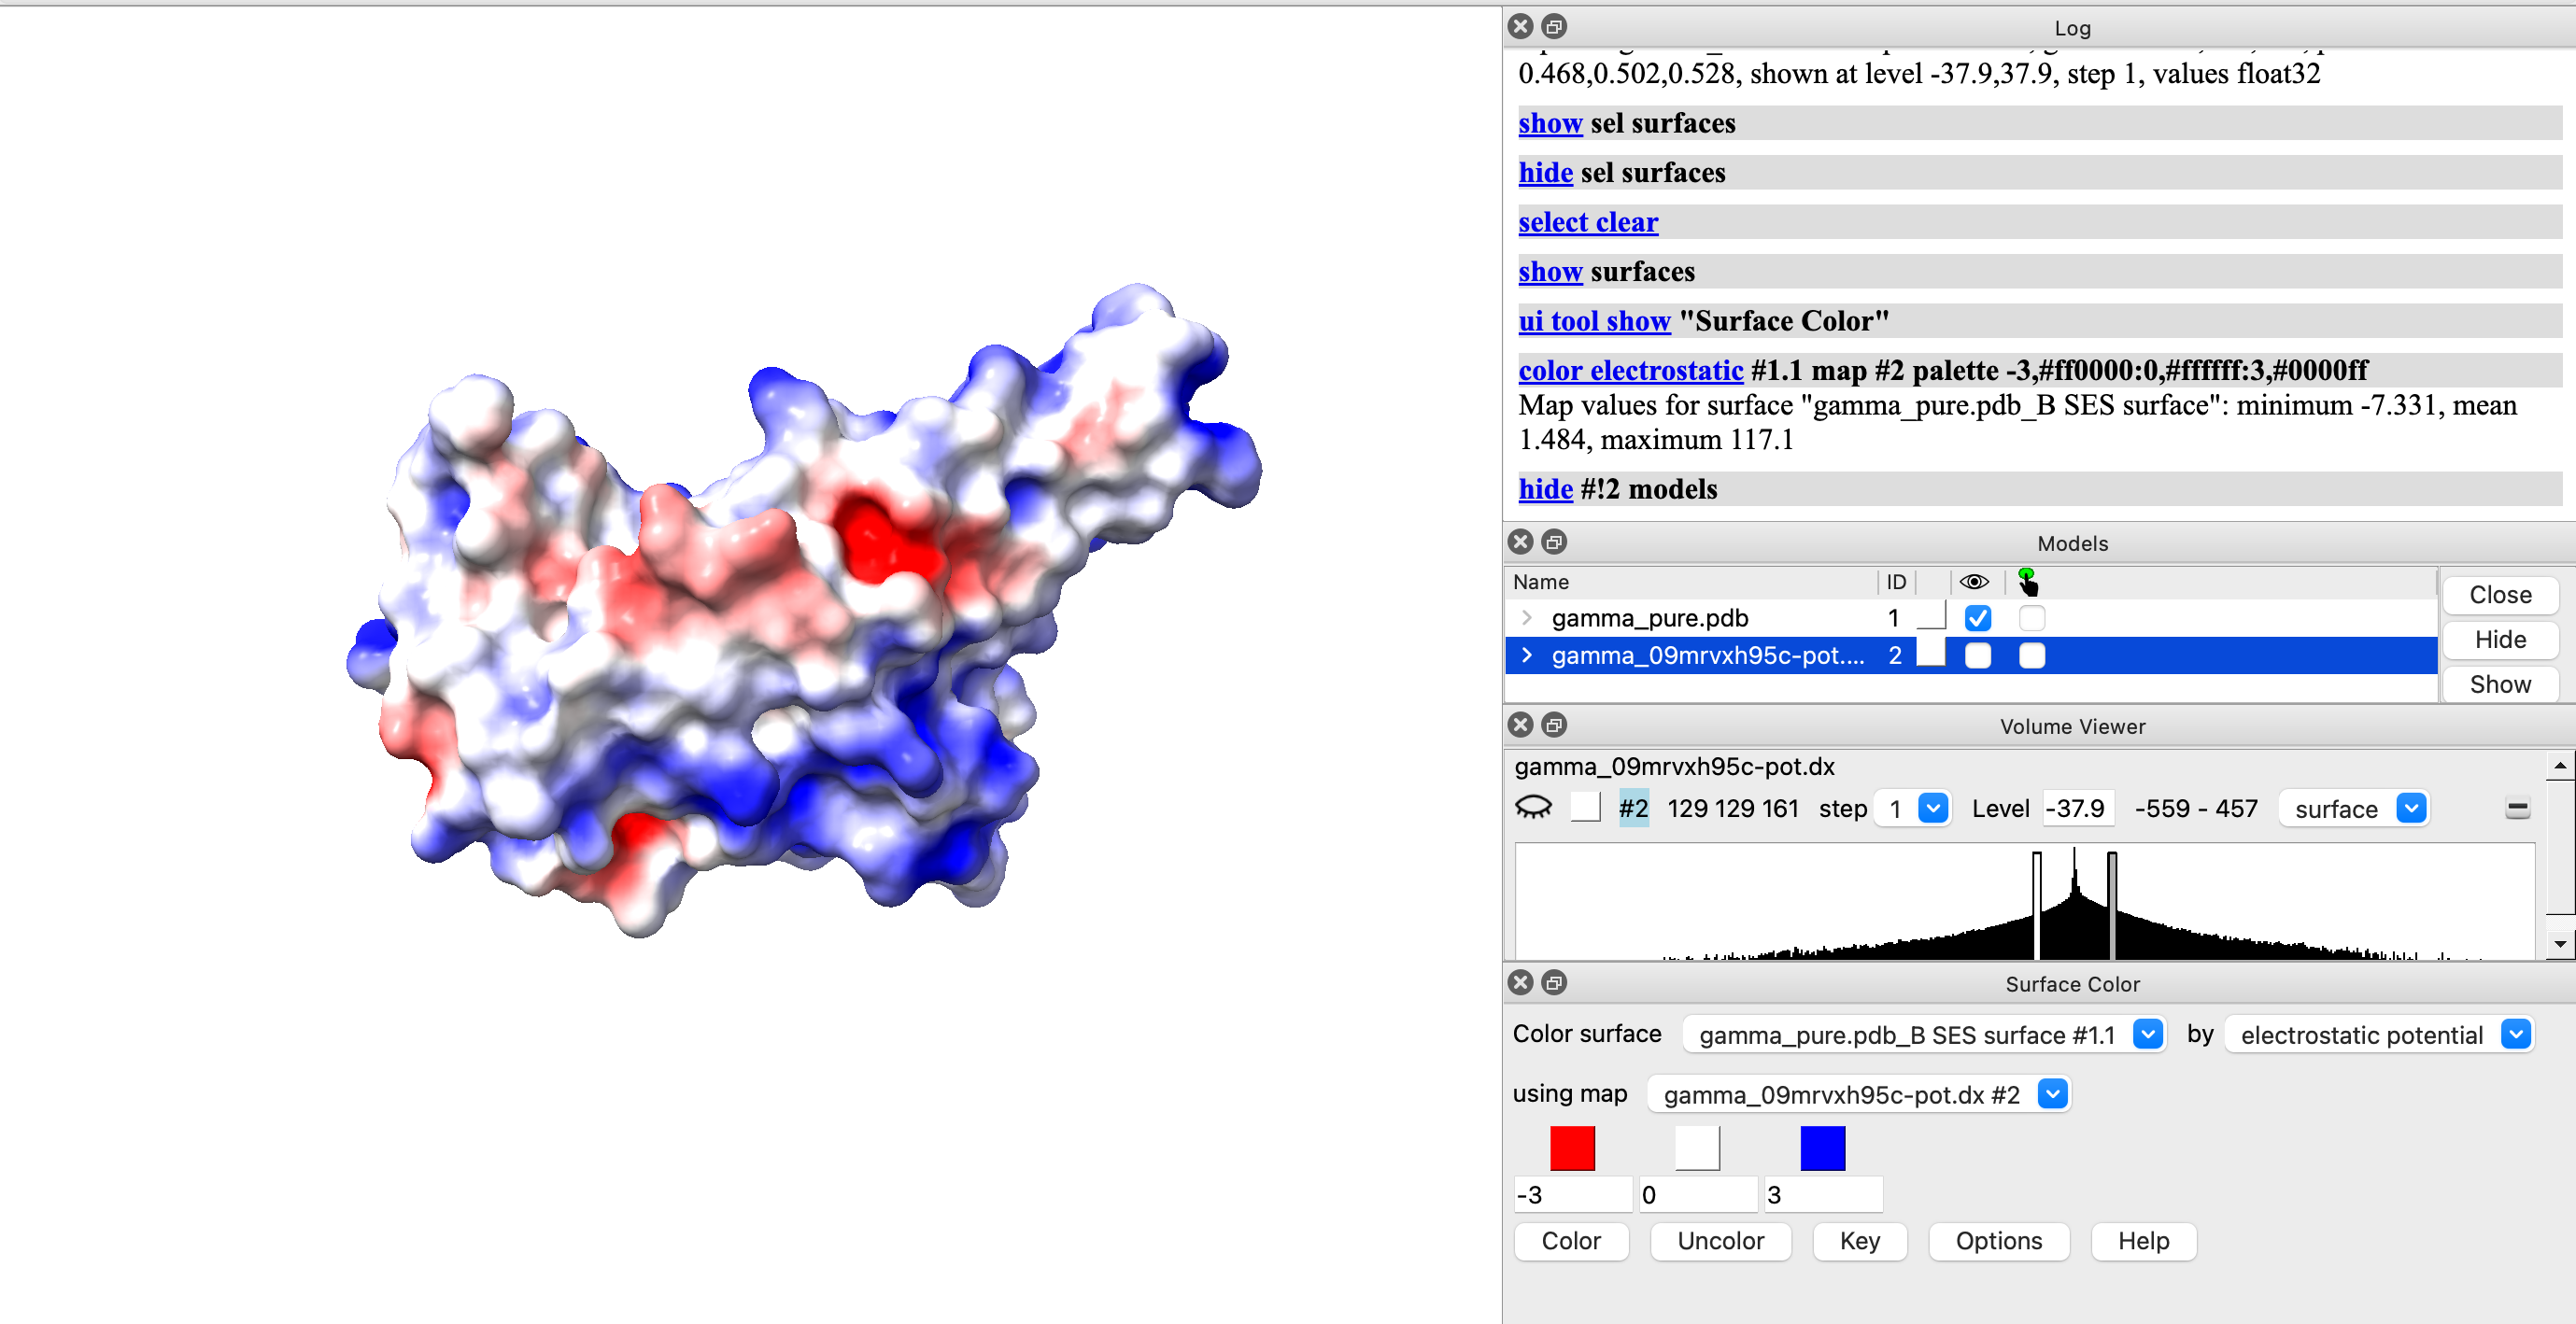Undock the Models panel
2576x1324 pixels.
[1554, 542]
